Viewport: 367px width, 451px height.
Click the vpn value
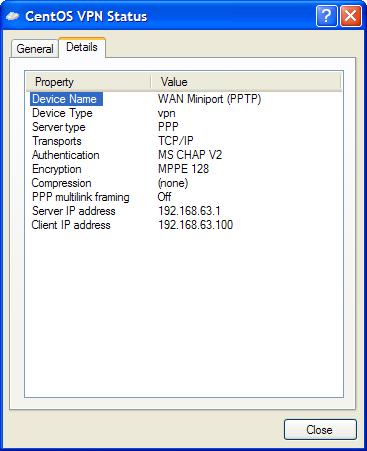[x=166, y=113]
